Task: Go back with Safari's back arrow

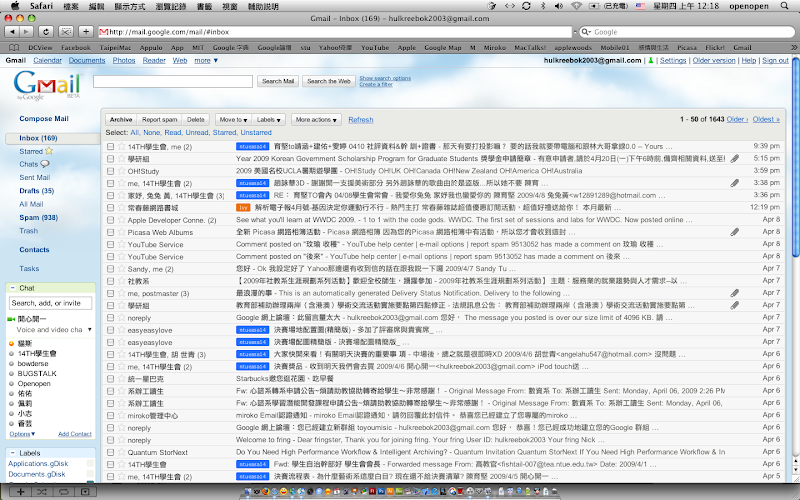Action: click(x=12, y=32)
